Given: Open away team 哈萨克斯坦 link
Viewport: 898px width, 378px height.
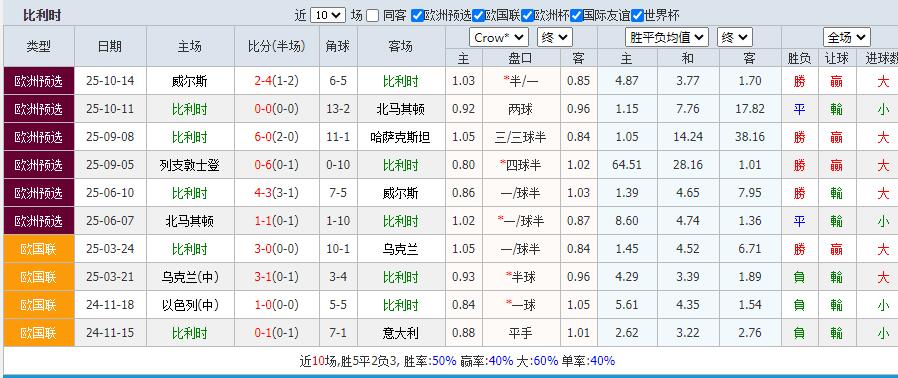Looking at the screenshot, I should 401,137.
